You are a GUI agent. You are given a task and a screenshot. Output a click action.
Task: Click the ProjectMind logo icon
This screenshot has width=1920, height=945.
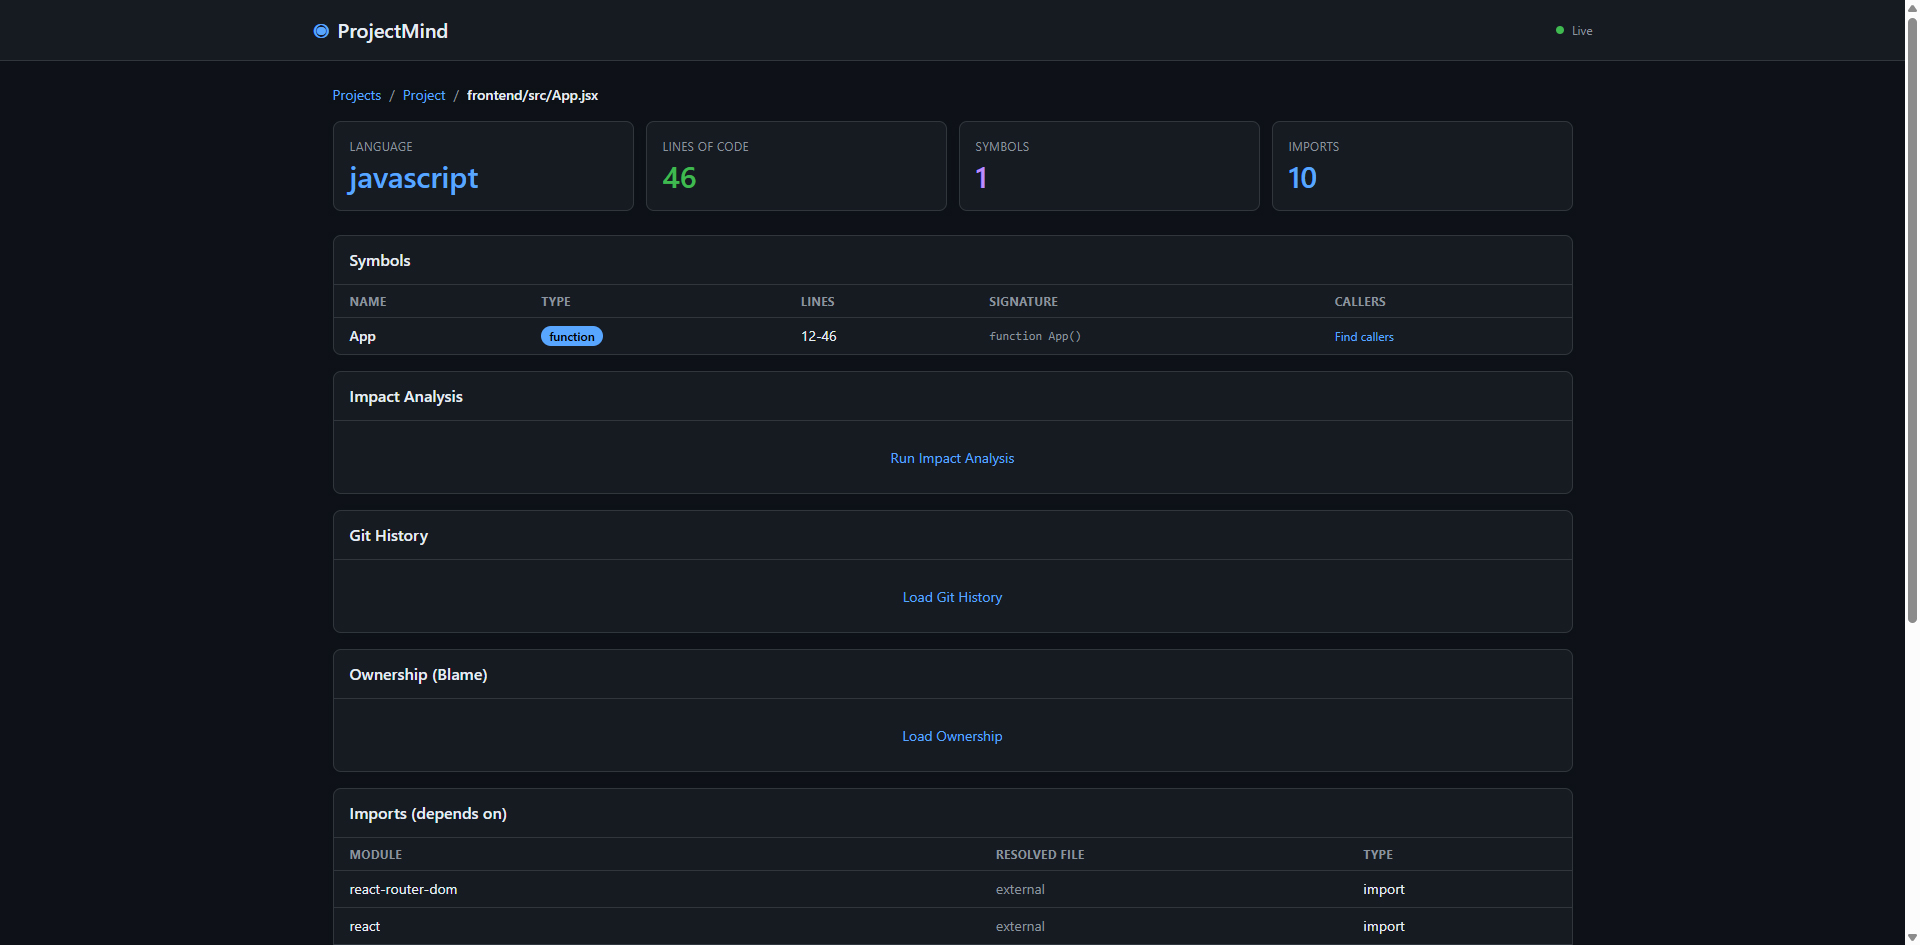pyautogui.click(x=321, y=31)
